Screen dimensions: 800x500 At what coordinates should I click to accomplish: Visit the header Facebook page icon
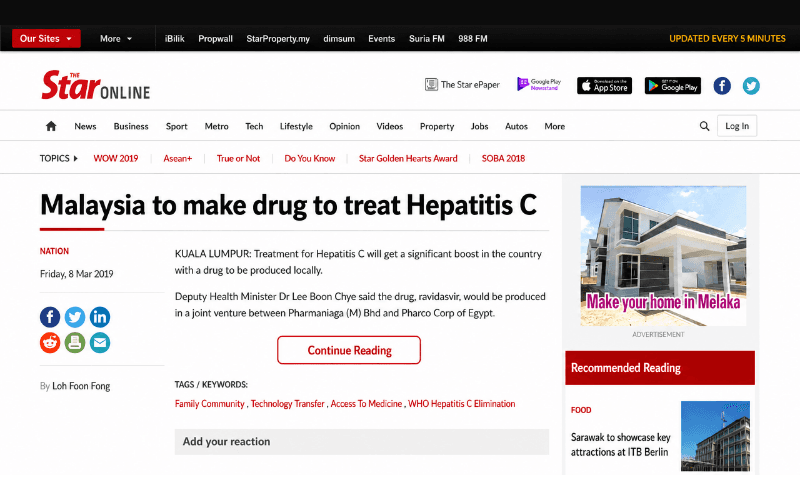coord(722,86)
